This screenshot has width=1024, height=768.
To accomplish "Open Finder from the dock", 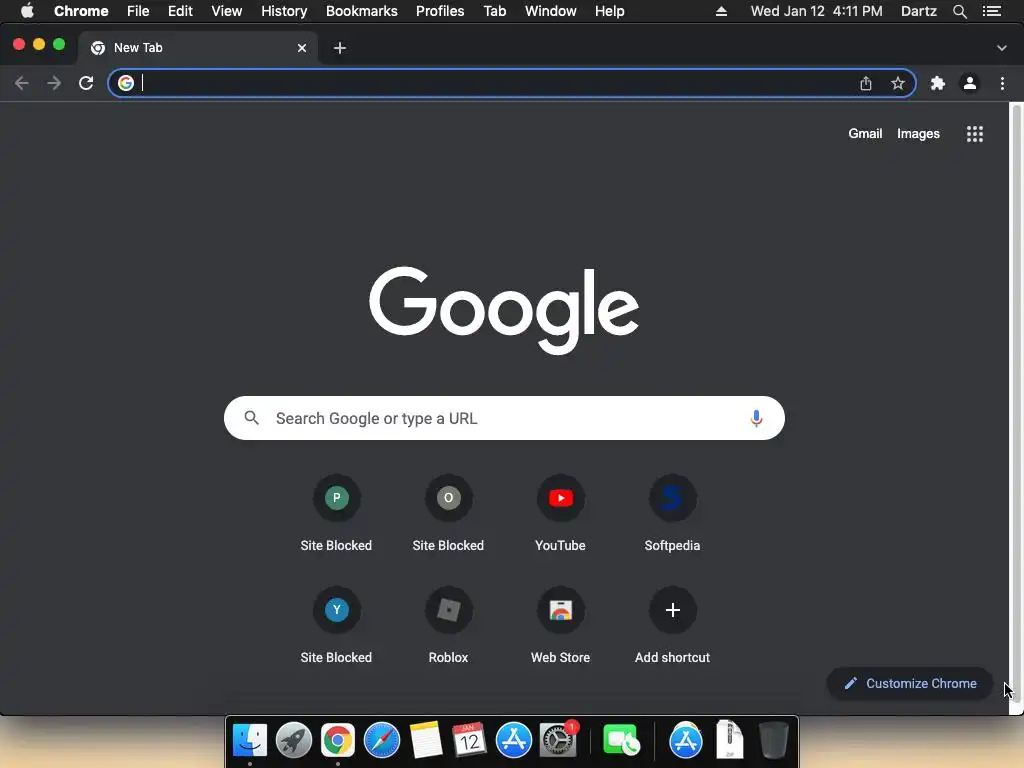I will tap(250, 740).
